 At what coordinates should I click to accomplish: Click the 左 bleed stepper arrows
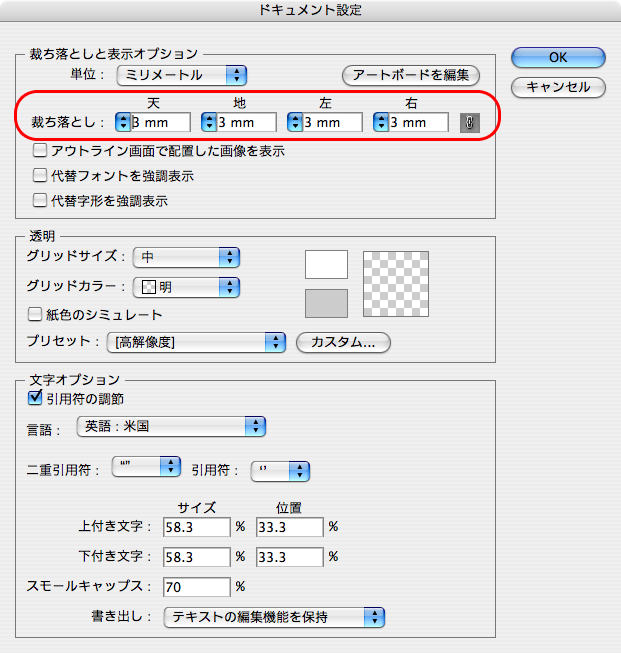[x=295, y=122]
